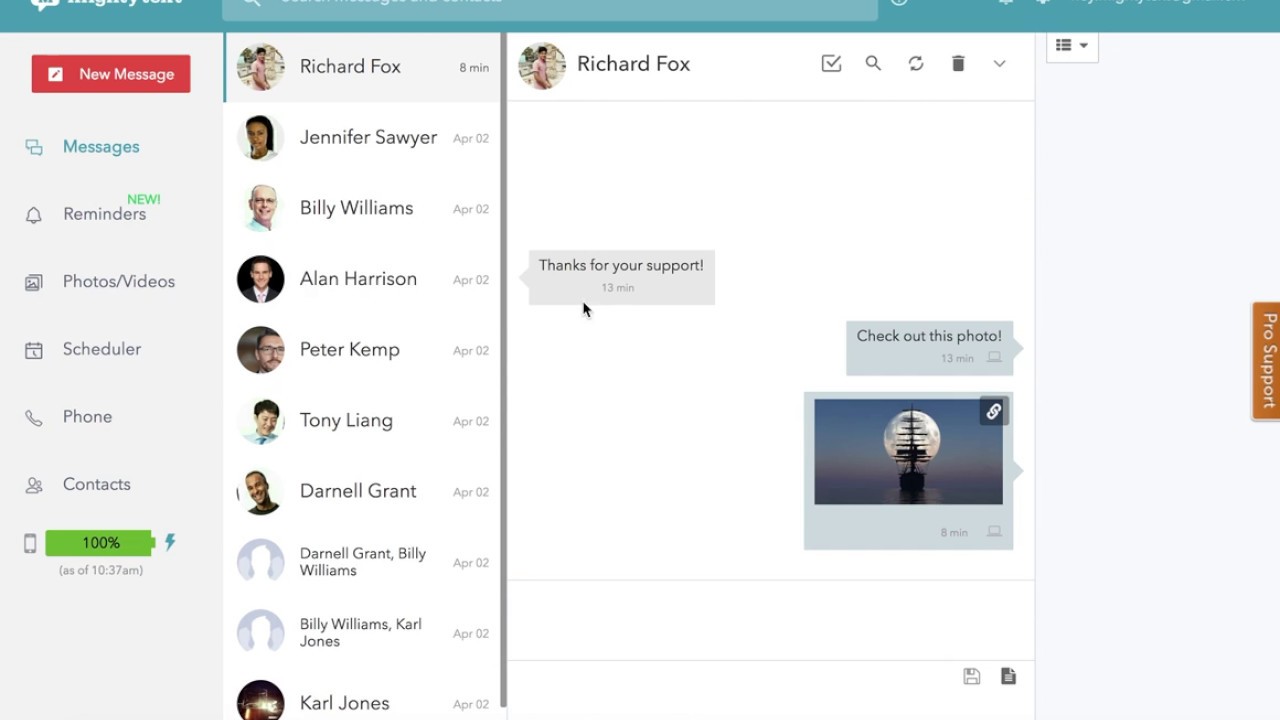Click the trash delete conversation icon
The image size is (1280, 720).
[x=958, y=63]
